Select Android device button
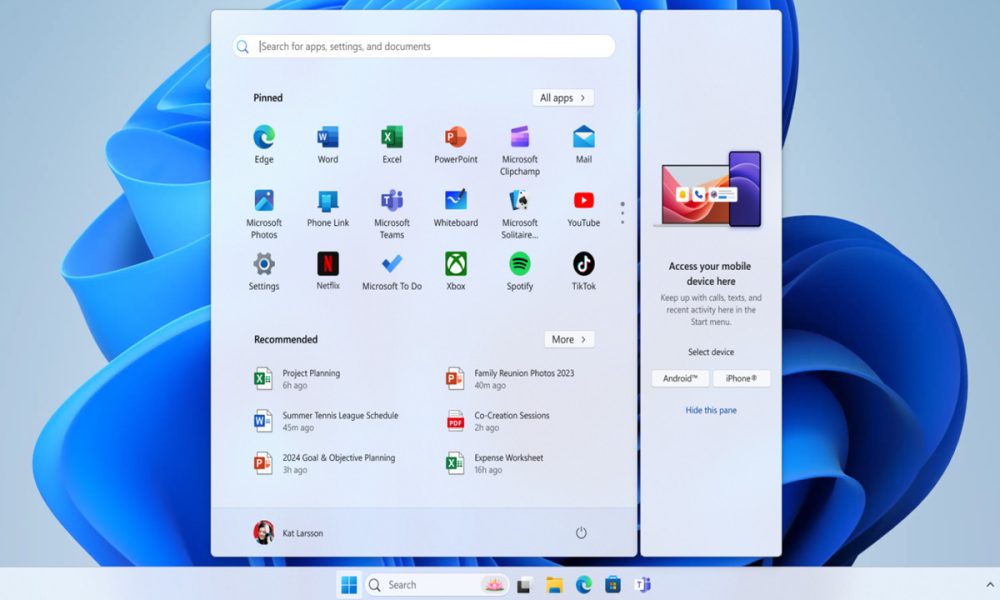The image size is (1000, 600). pyautogui.click(x=680, y=378)
